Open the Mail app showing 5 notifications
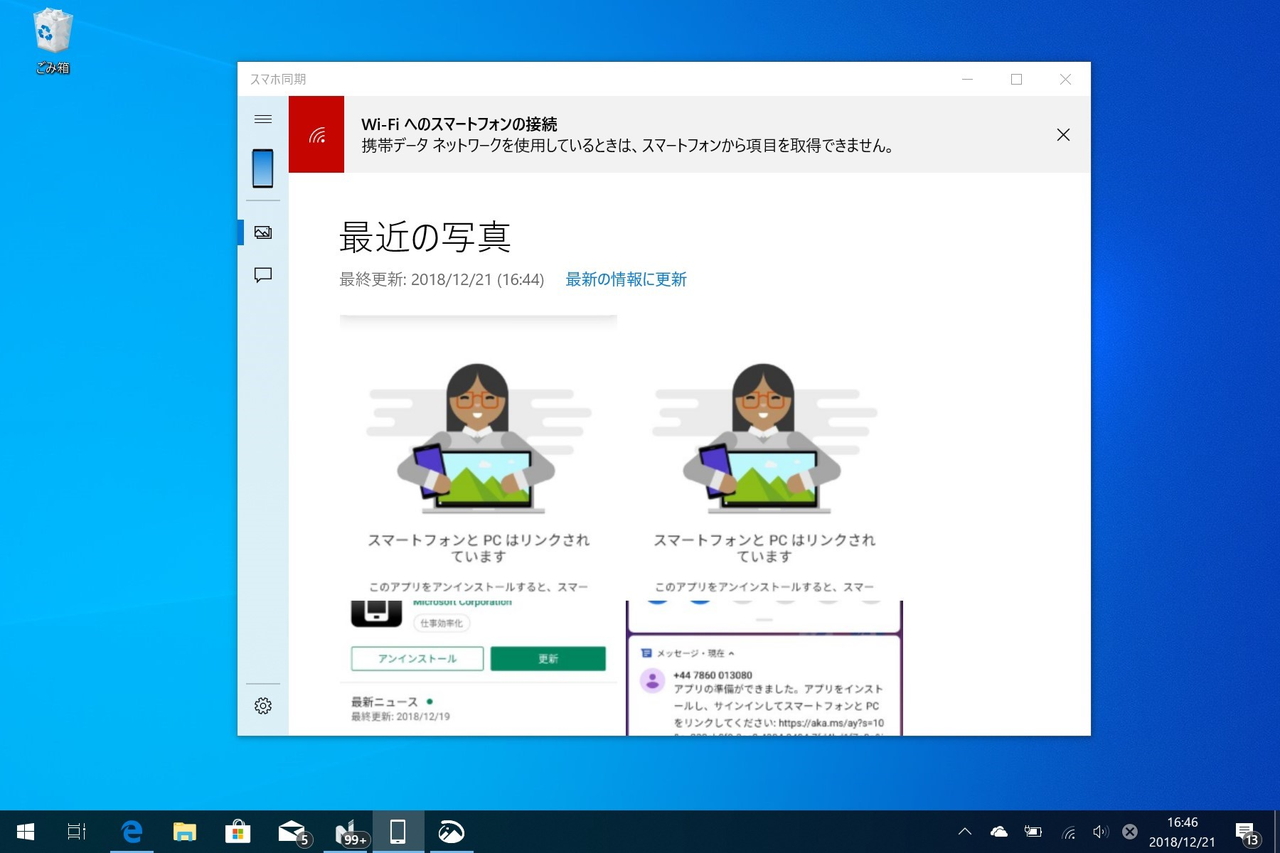The image size is (1280, 853). point(290,831)
